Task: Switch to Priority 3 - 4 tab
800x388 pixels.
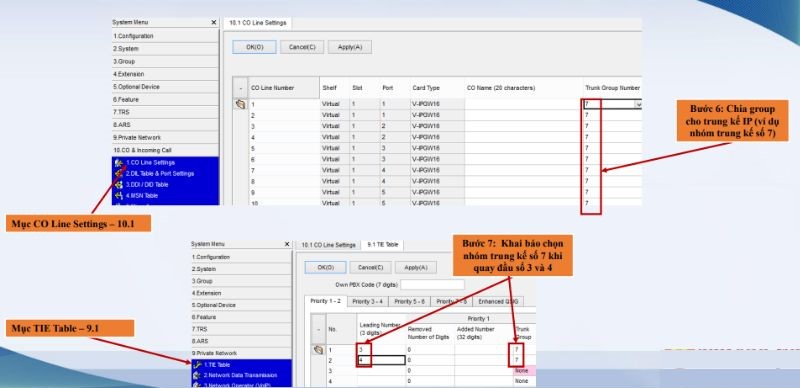Action: click(367, 302)
